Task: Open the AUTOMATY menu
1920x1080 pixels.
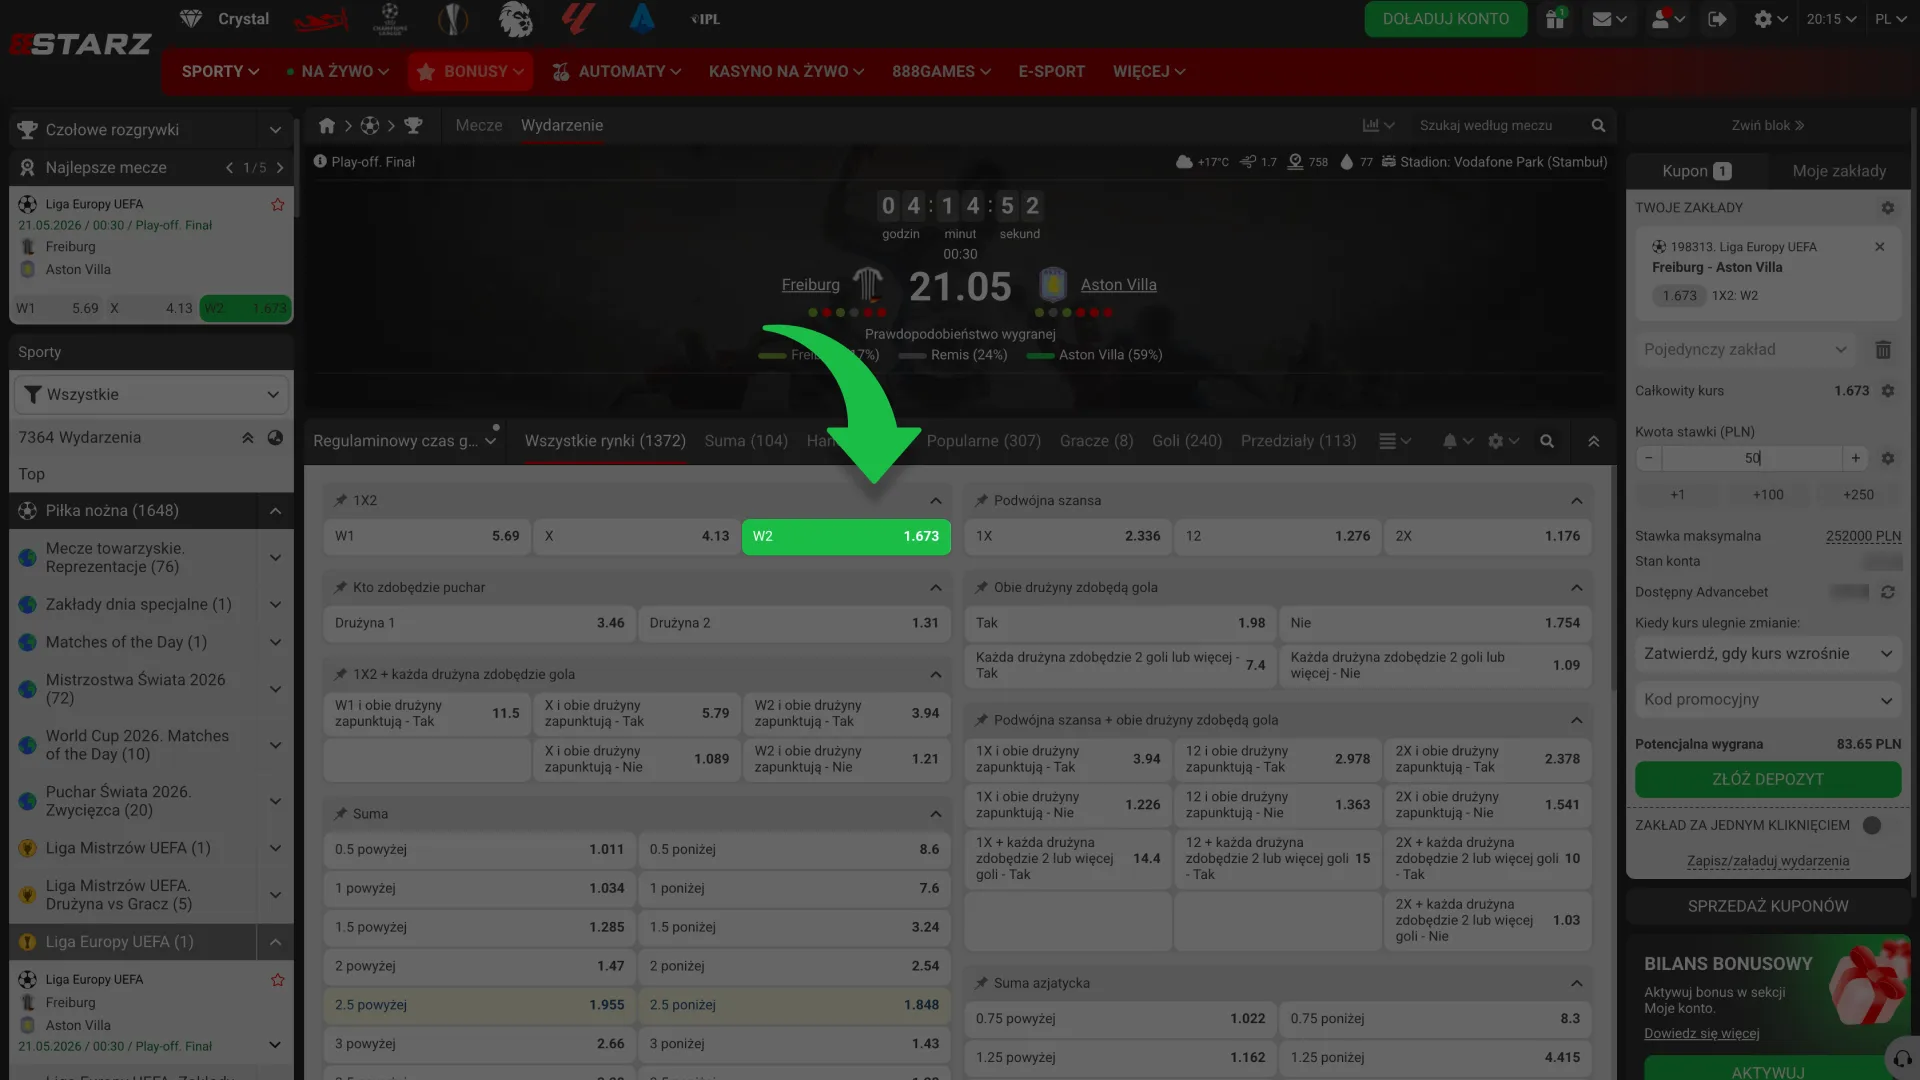Action: pos(617,72)
